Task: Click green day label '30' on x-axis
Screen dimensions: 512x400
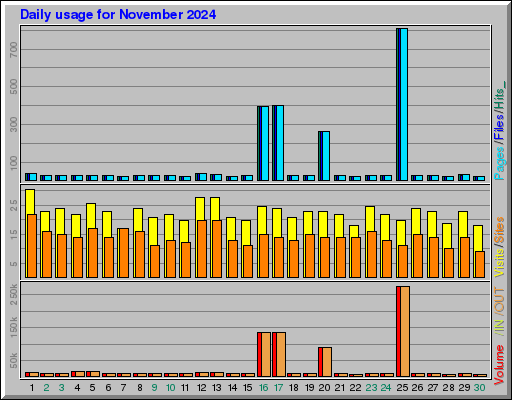Action: [x=479, y=388]
